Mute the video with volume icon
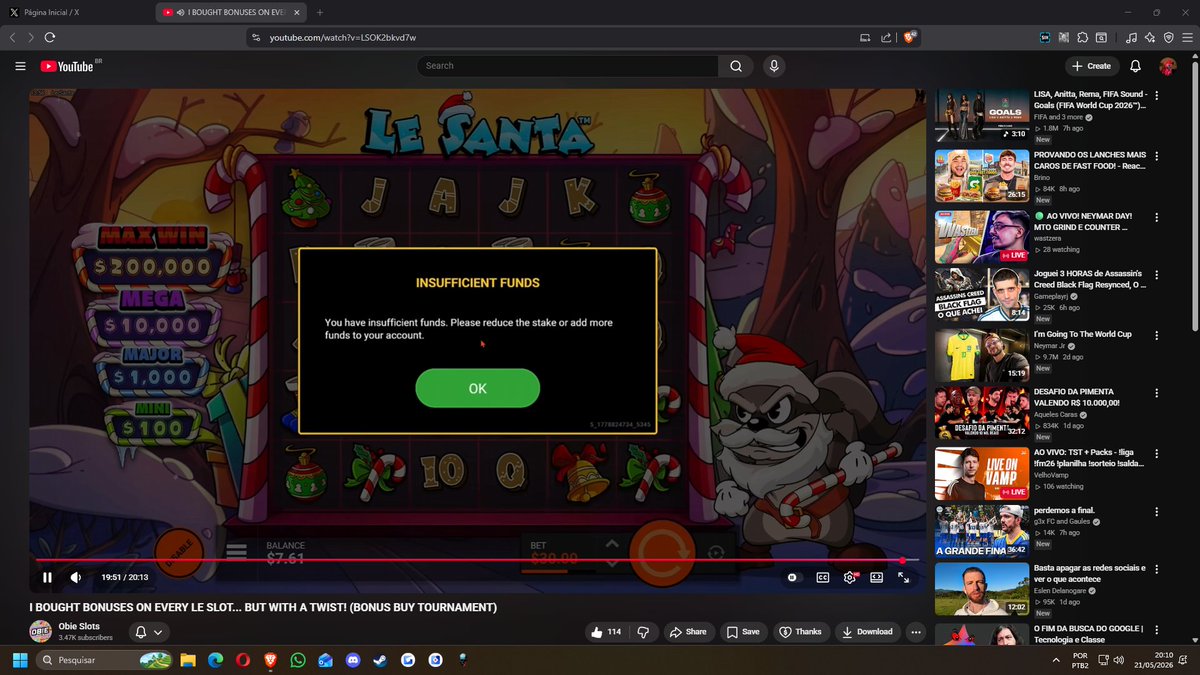The height and width of the screenshot is (675, 1200). (76, 577)
